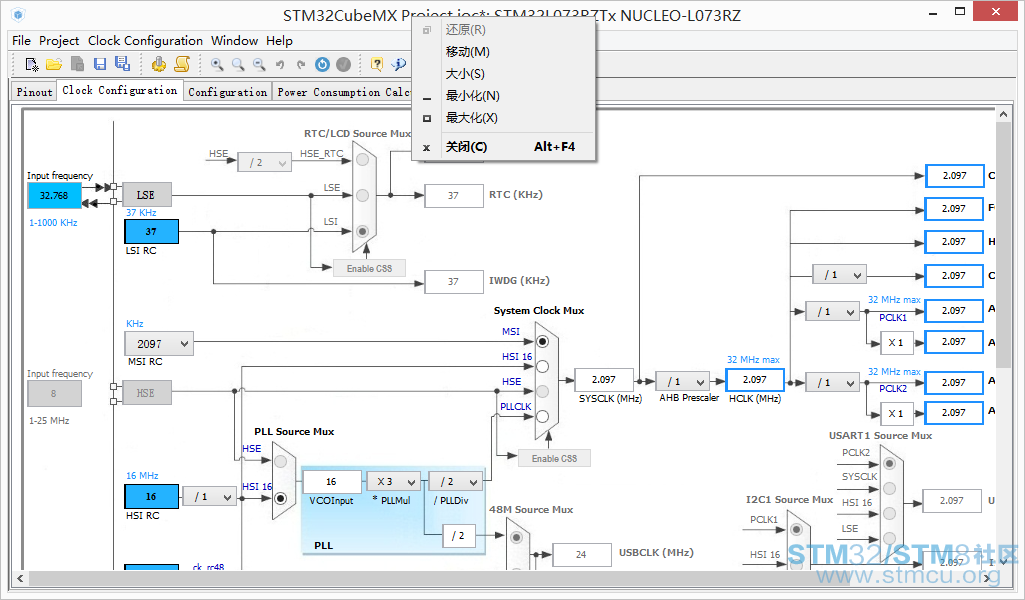The width and height of the screenshot is (1025, 600).
Task: Zoom in on the clock diagram
Action: coord(217,64)
